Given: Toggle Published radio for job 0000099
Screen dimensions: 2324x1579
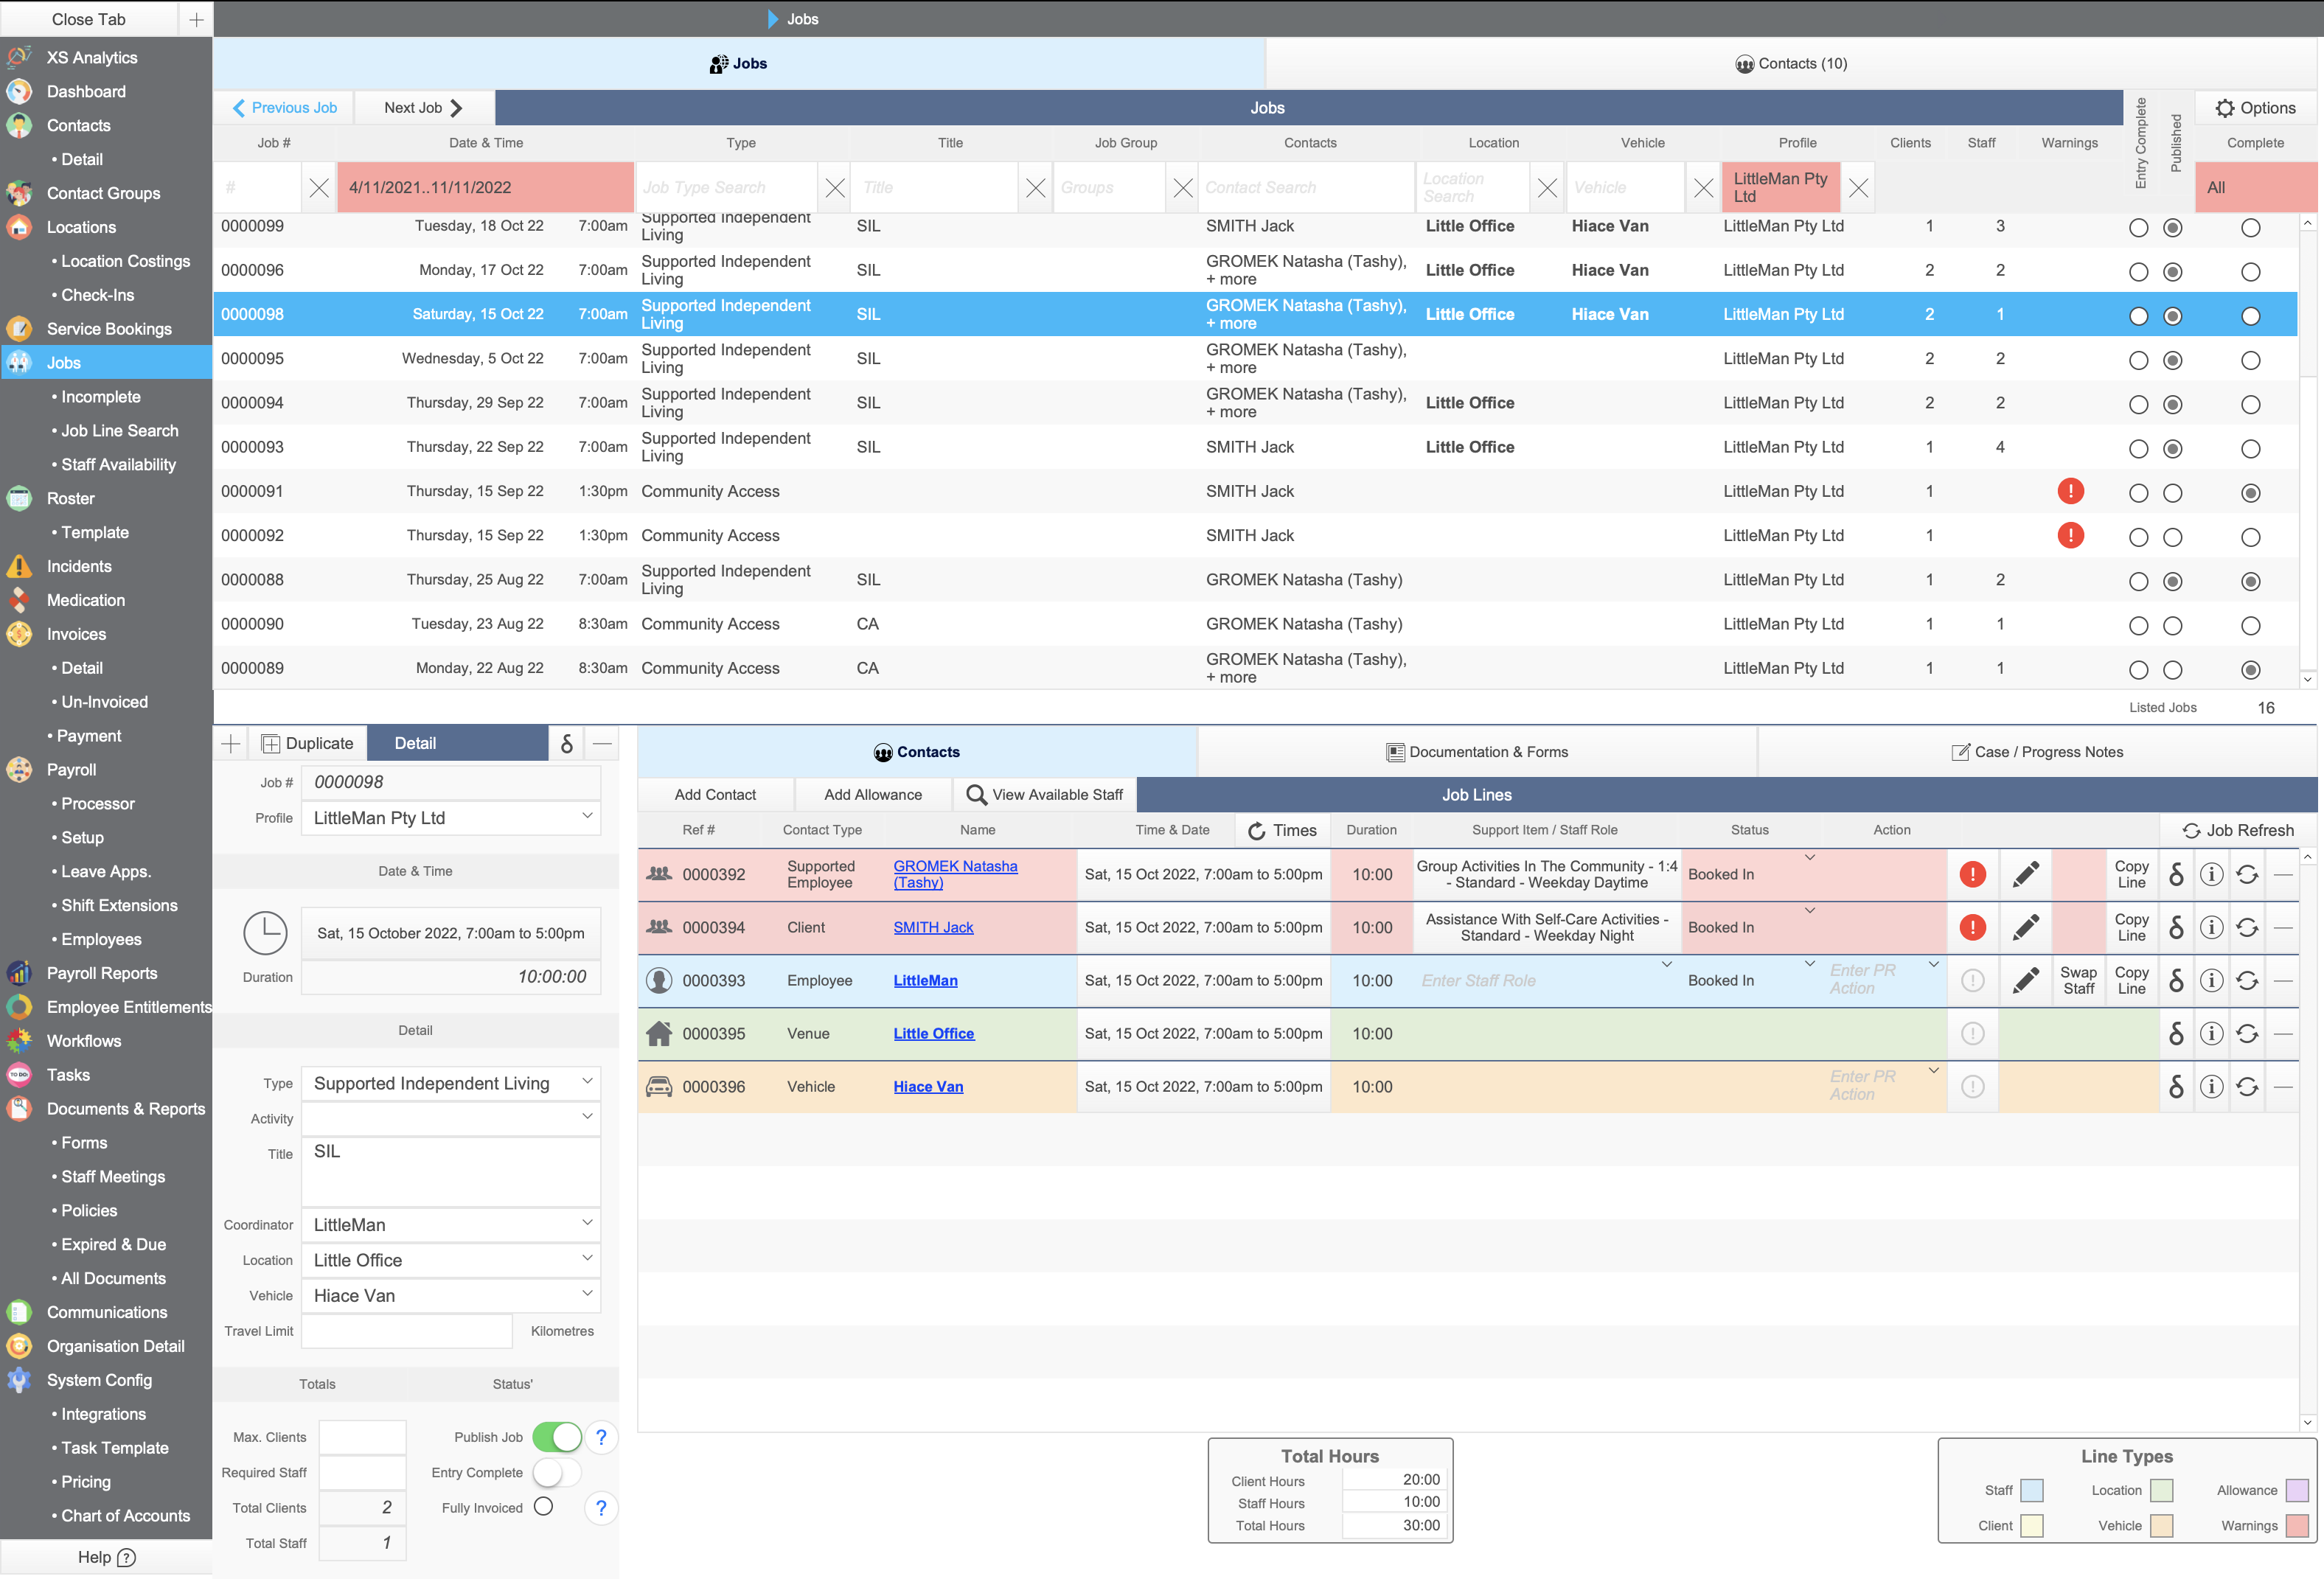Looking at the screenshot, I should (2172, 228).
